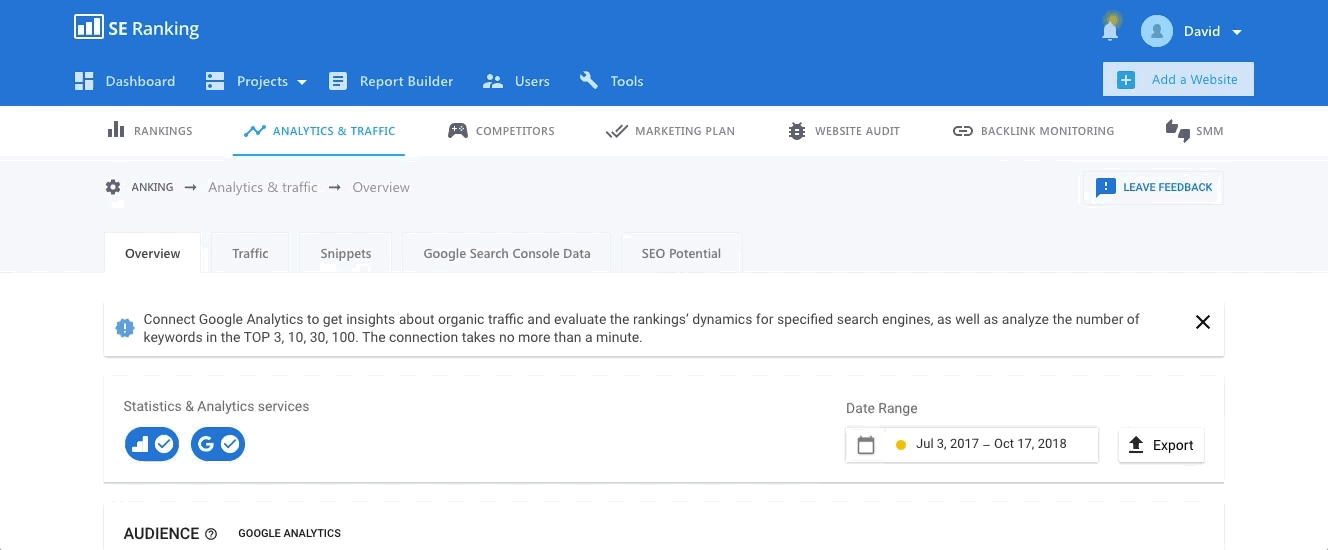Click the Audience help question icon
The height and width of the screenshot is (550, 1328).
(211, 534)
